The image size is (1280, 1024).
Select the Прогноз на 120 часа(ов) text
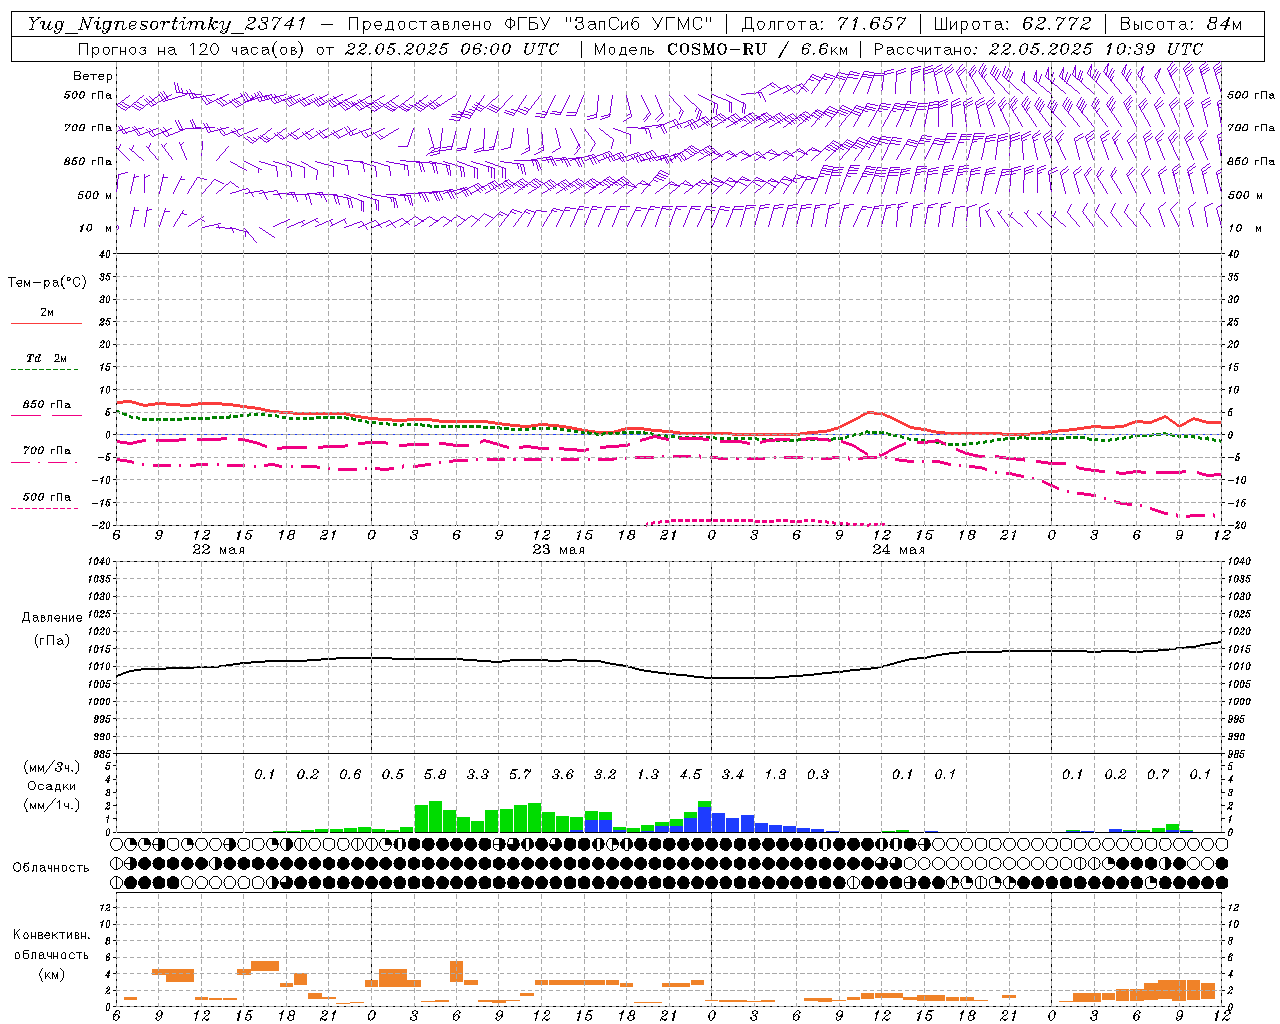coord(193,49)
